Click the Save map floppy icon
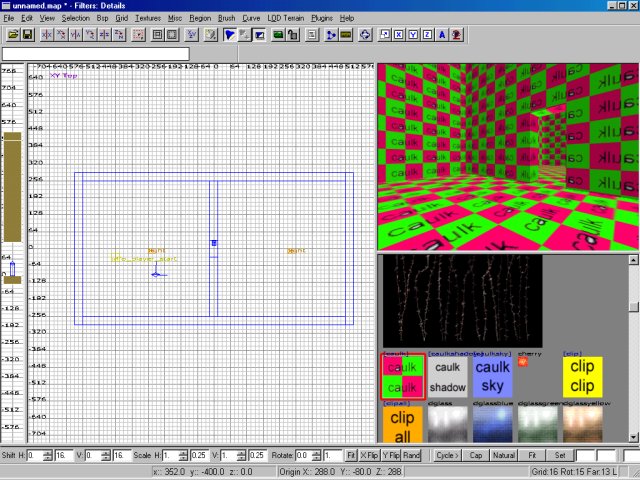Screen dimensions: 640x480 [28, 35]
